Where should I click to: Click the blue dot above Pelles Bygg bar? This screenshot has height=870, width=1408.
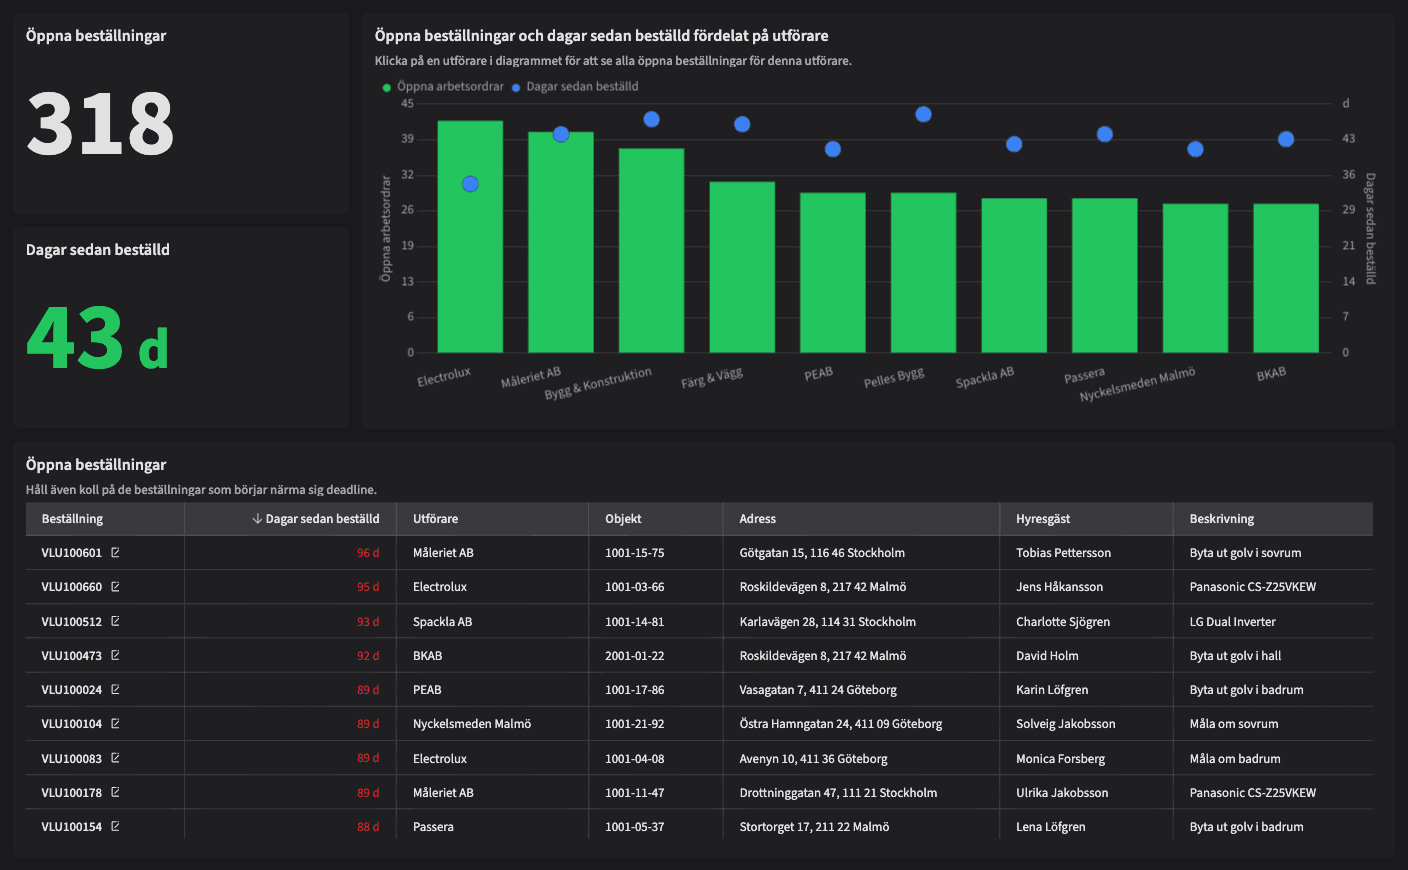923,114
